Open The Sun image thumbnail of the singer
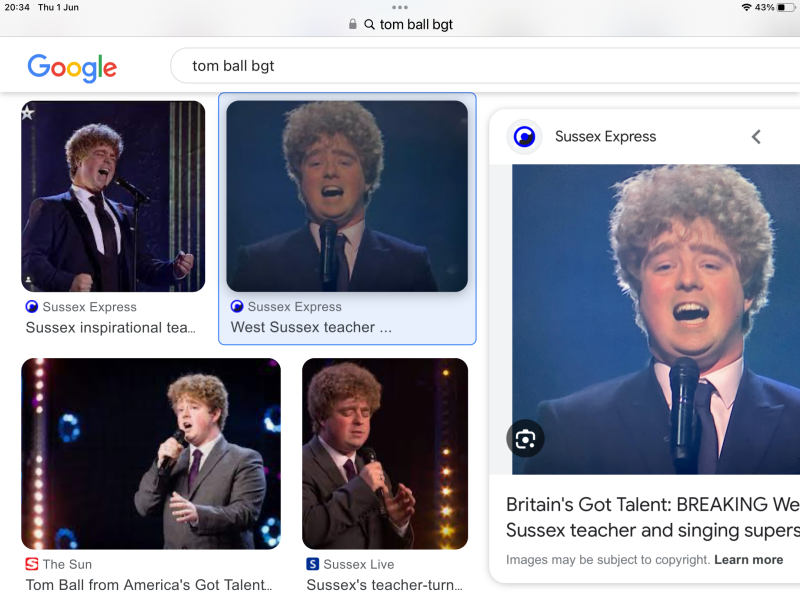The width and height of the screenshot is (800, 600). coord(151,454)
